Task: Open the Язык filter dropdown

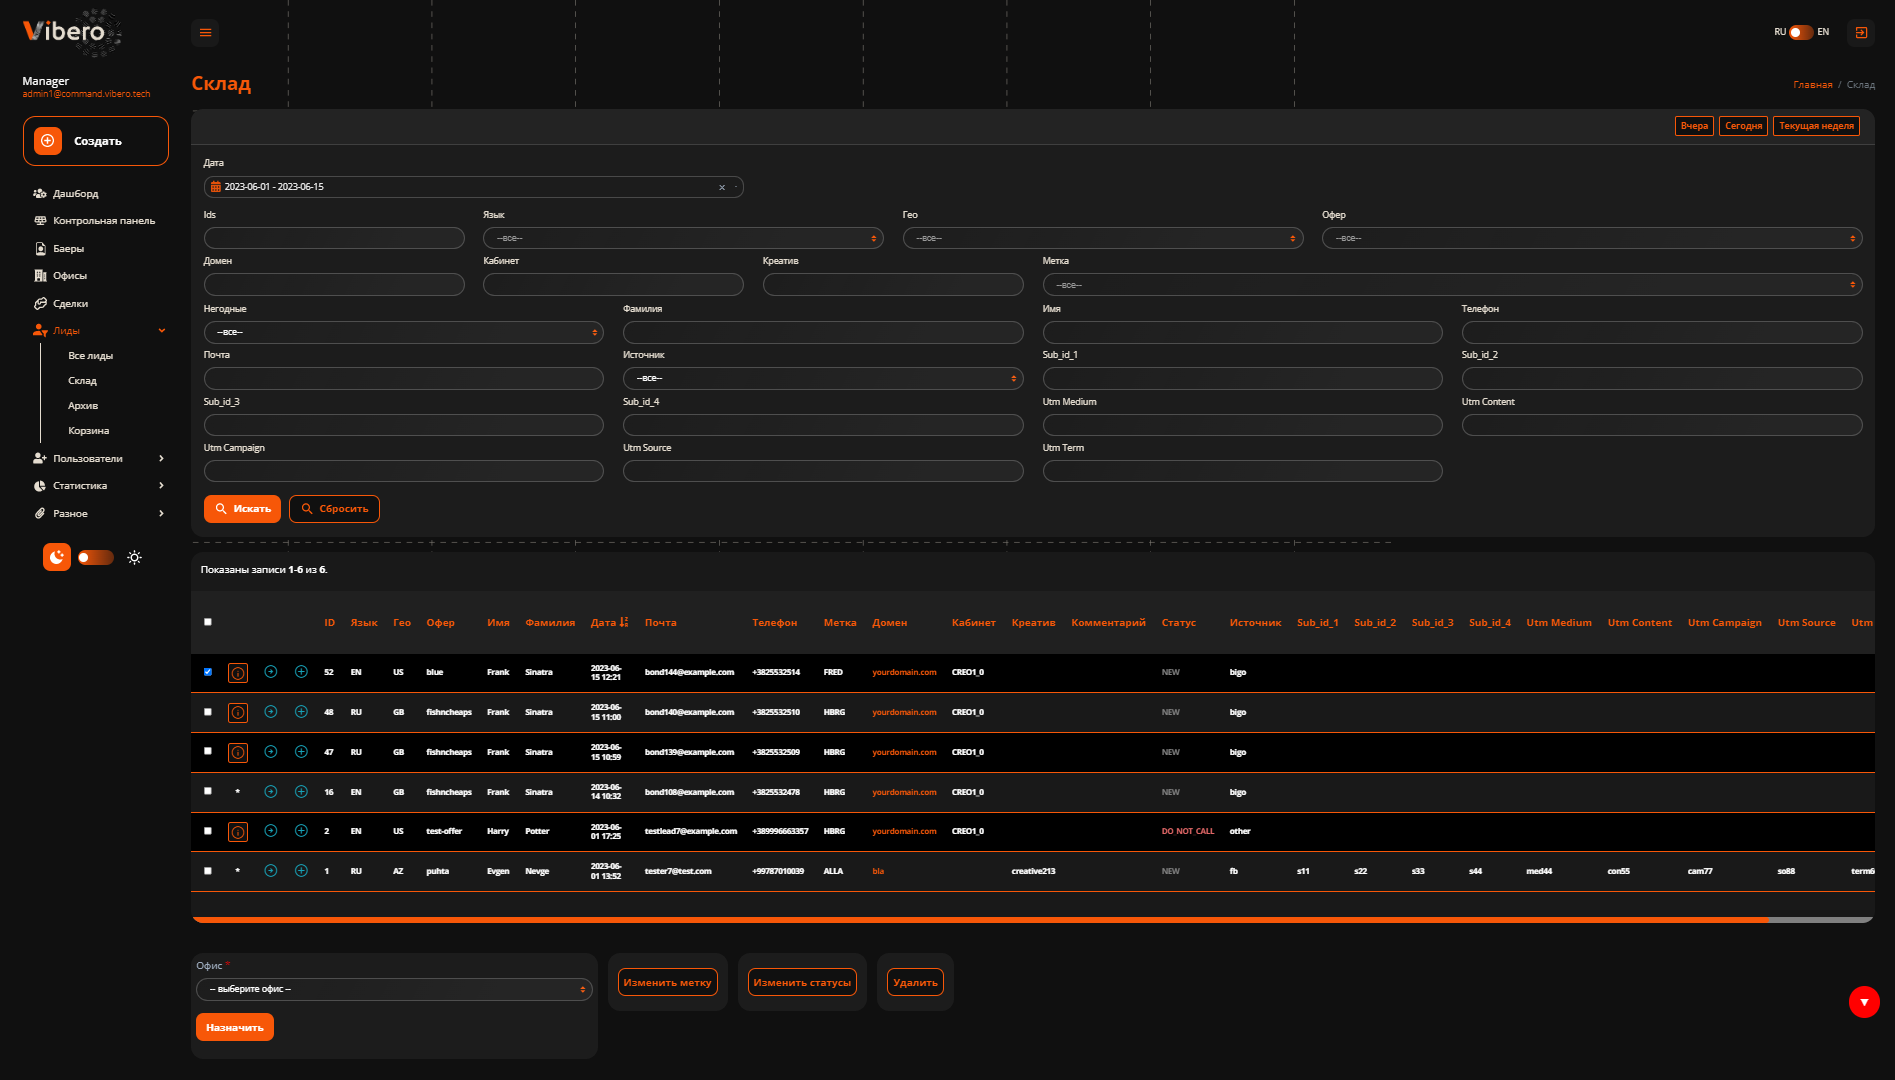Action: point(683,238)
